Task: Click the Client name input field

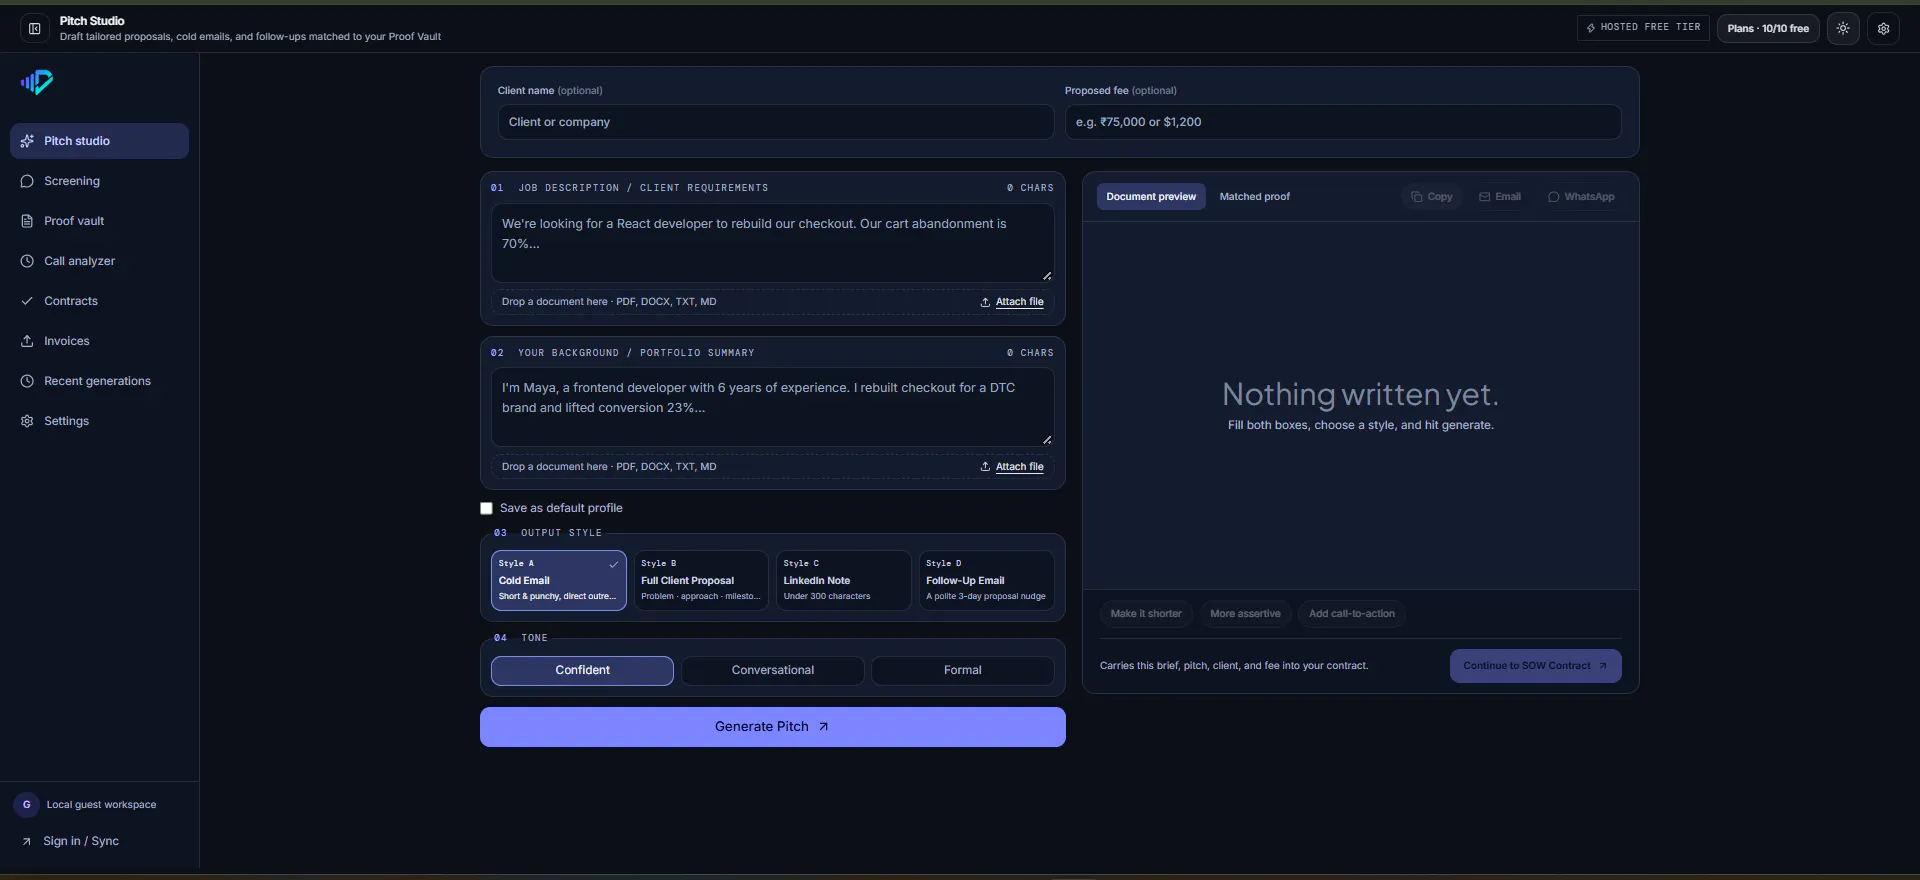Action: 776,122
